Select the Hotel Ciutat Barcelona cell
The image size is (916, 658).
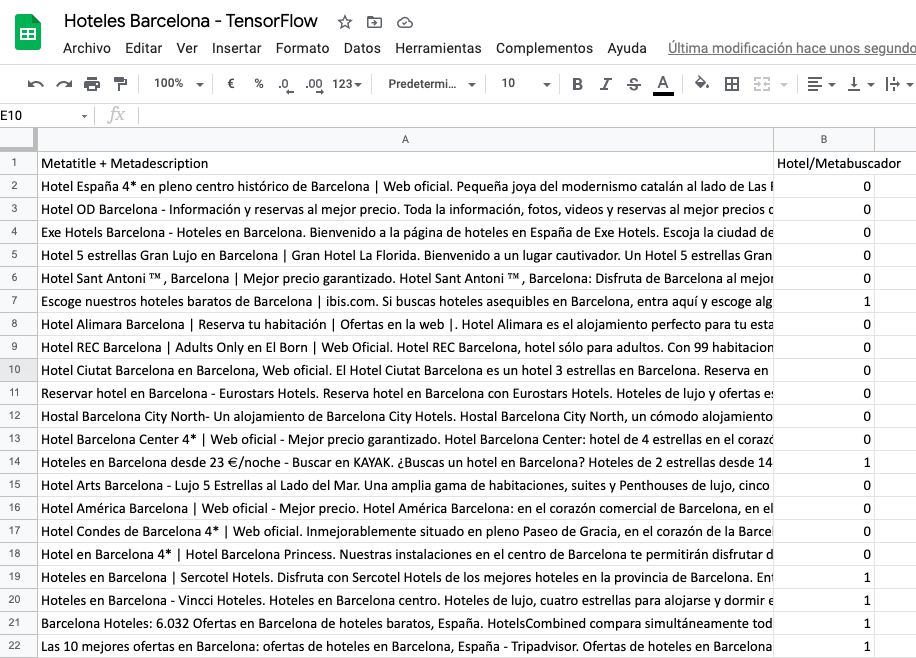[x=405, y=370]
